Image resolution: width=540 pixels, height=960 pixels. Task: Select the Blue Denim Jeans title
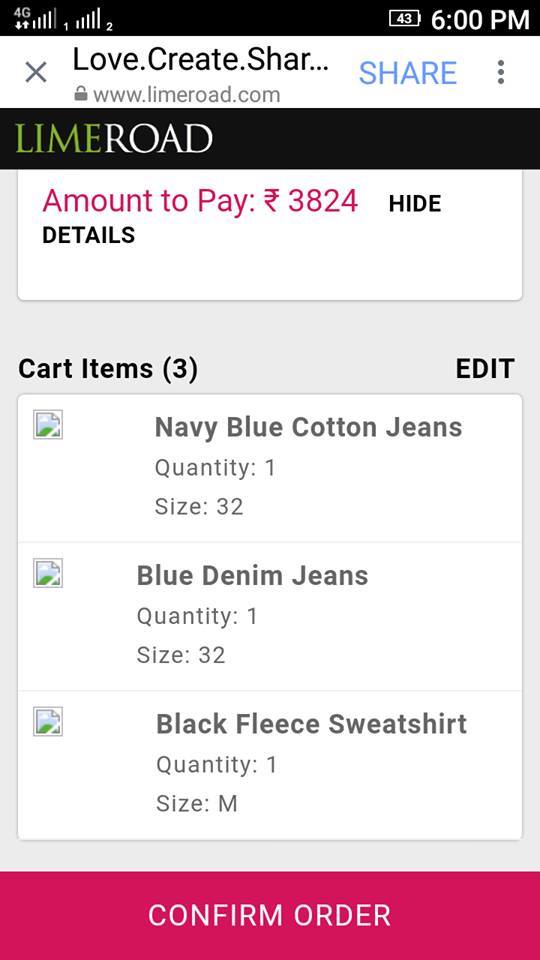252,576
